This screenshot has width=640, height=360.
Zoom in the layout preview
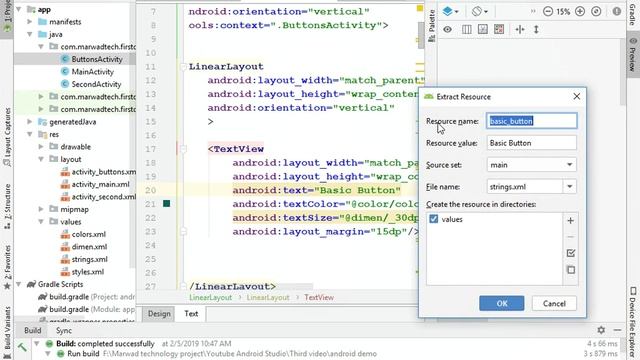coord(580,11)
